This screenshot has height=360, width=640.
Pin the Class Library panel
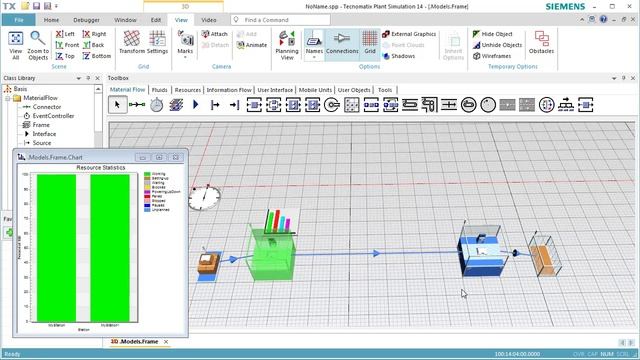[x=88, y=78]
